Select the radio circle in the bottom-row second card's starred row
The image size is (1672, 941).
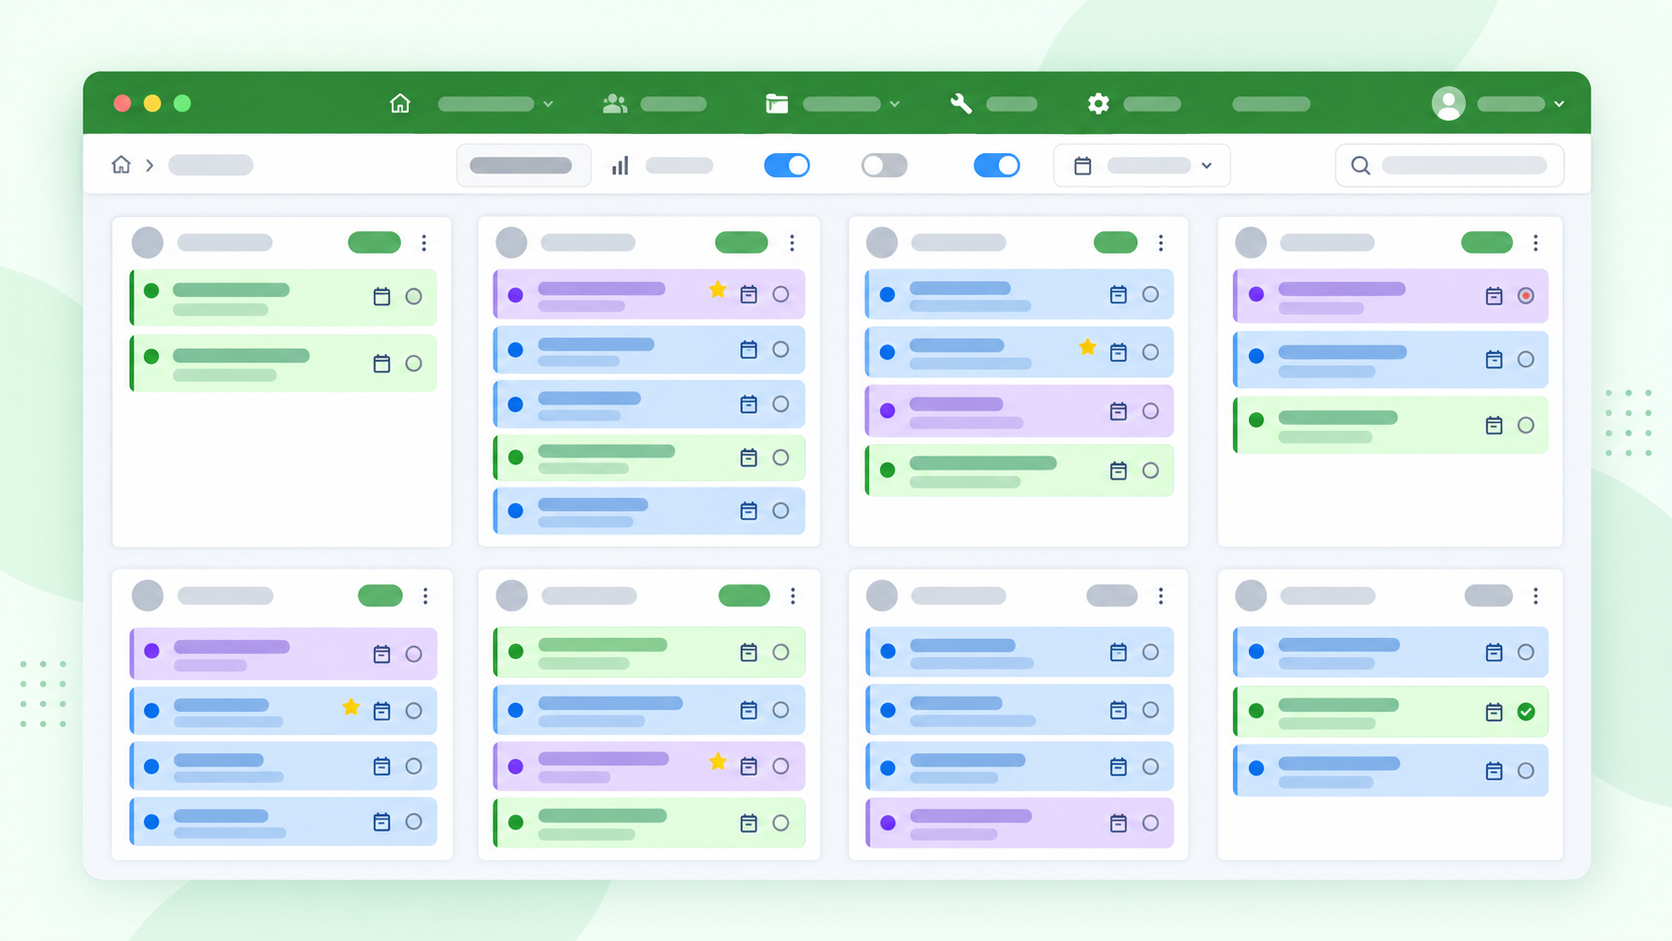tap(781, 766)
